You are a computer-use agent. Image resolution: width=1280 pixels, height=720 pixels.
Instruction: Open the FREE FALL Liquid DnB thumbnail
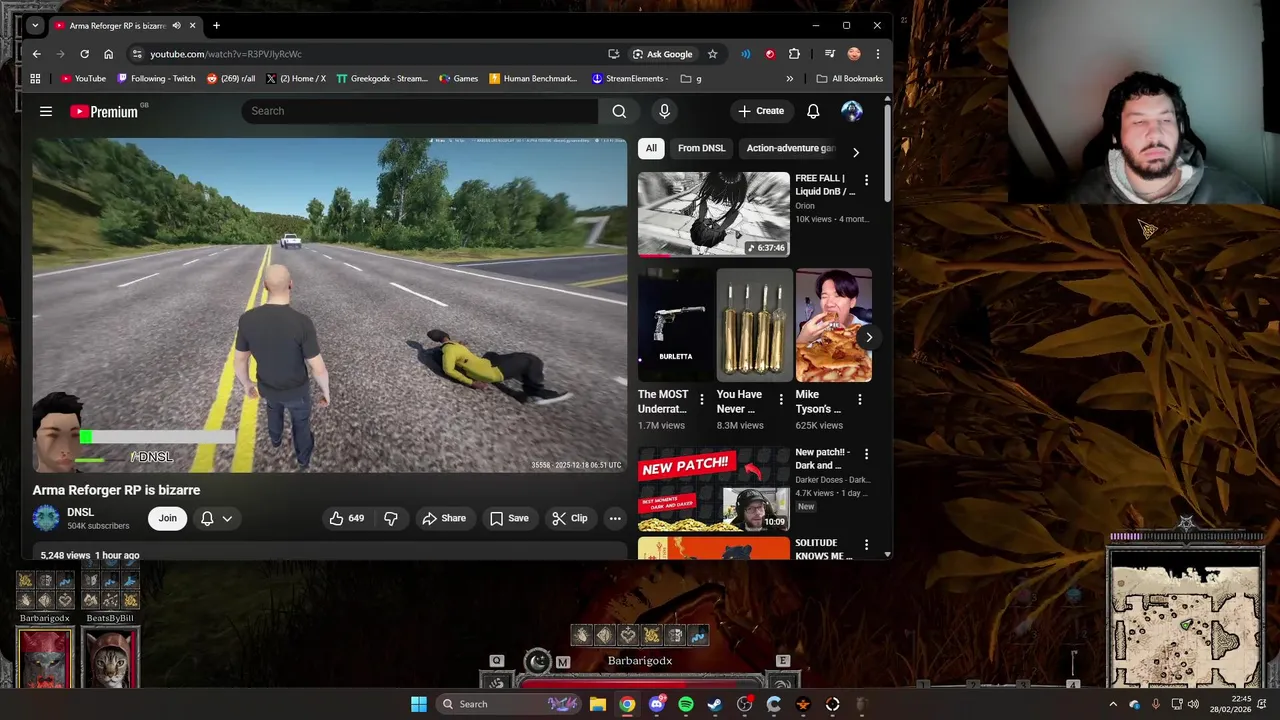click(714, 214)
